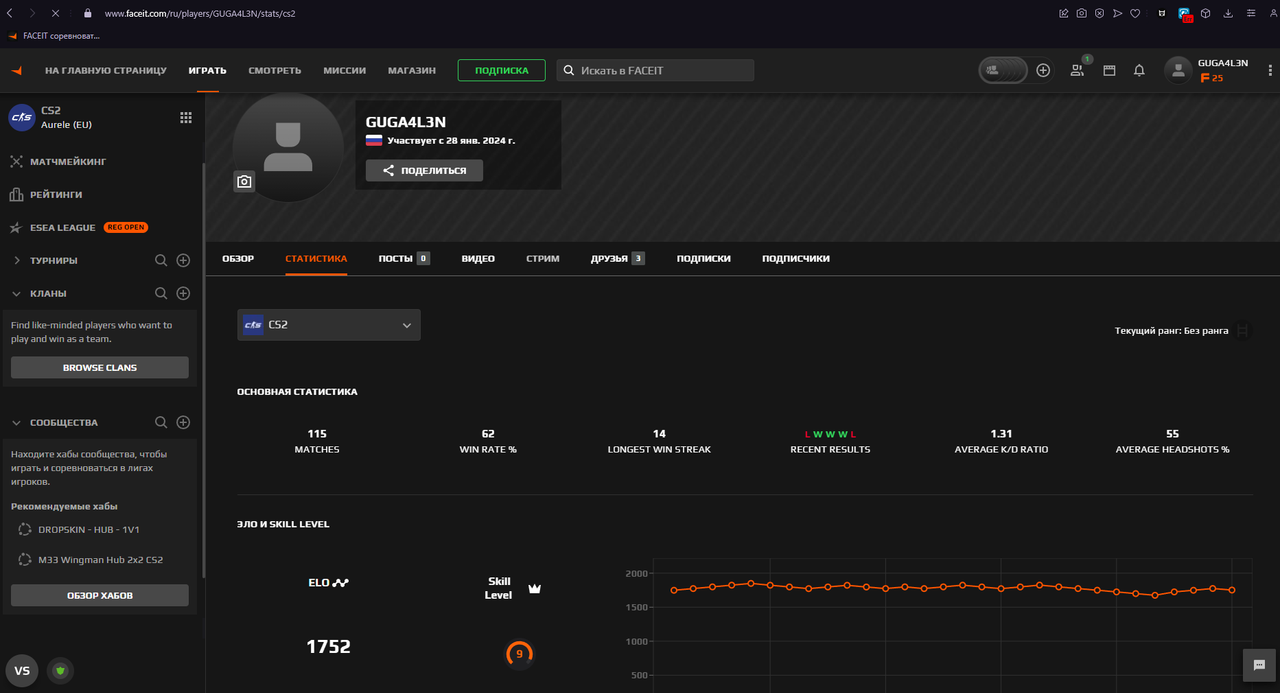Click the large profile avatar picture
Viewport: 1280px width, 693px height.
(288, 147)
